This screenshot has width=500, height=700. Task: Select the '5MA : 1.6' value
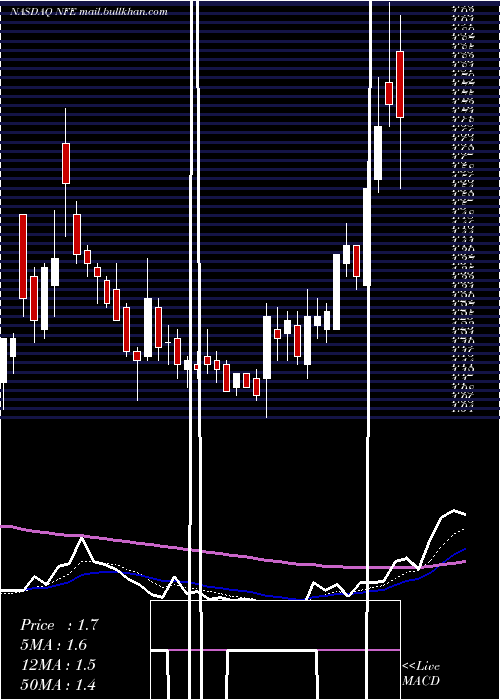tap(54, 645)
